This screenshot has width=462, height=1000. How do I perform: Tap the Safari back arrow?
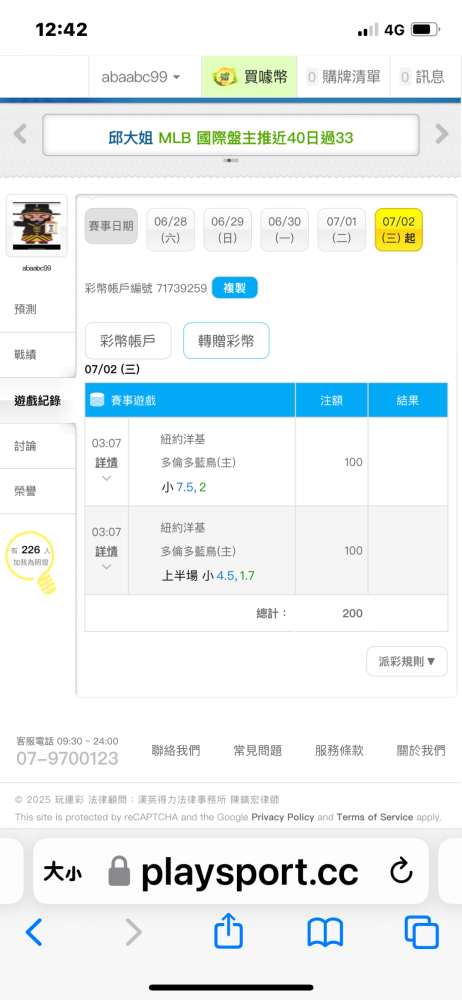pyautogui.click(x=34, y=932)
